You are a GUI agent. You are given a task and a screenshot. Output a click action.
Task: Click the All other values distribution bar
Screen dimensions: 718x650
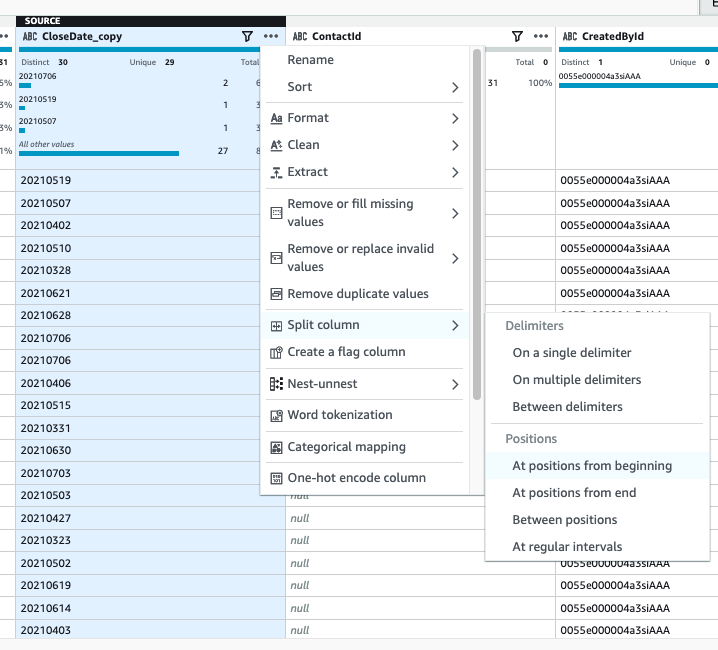(x=99, y=154)
